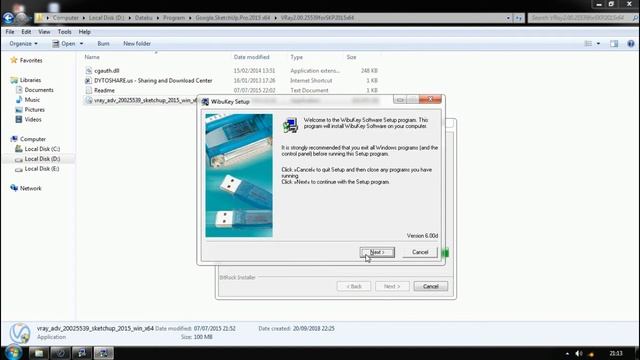This screenshot has width=640, height=360.
Task: Select Computer in navigation pane
Action: pyautogui.click(x=33, y=139)
